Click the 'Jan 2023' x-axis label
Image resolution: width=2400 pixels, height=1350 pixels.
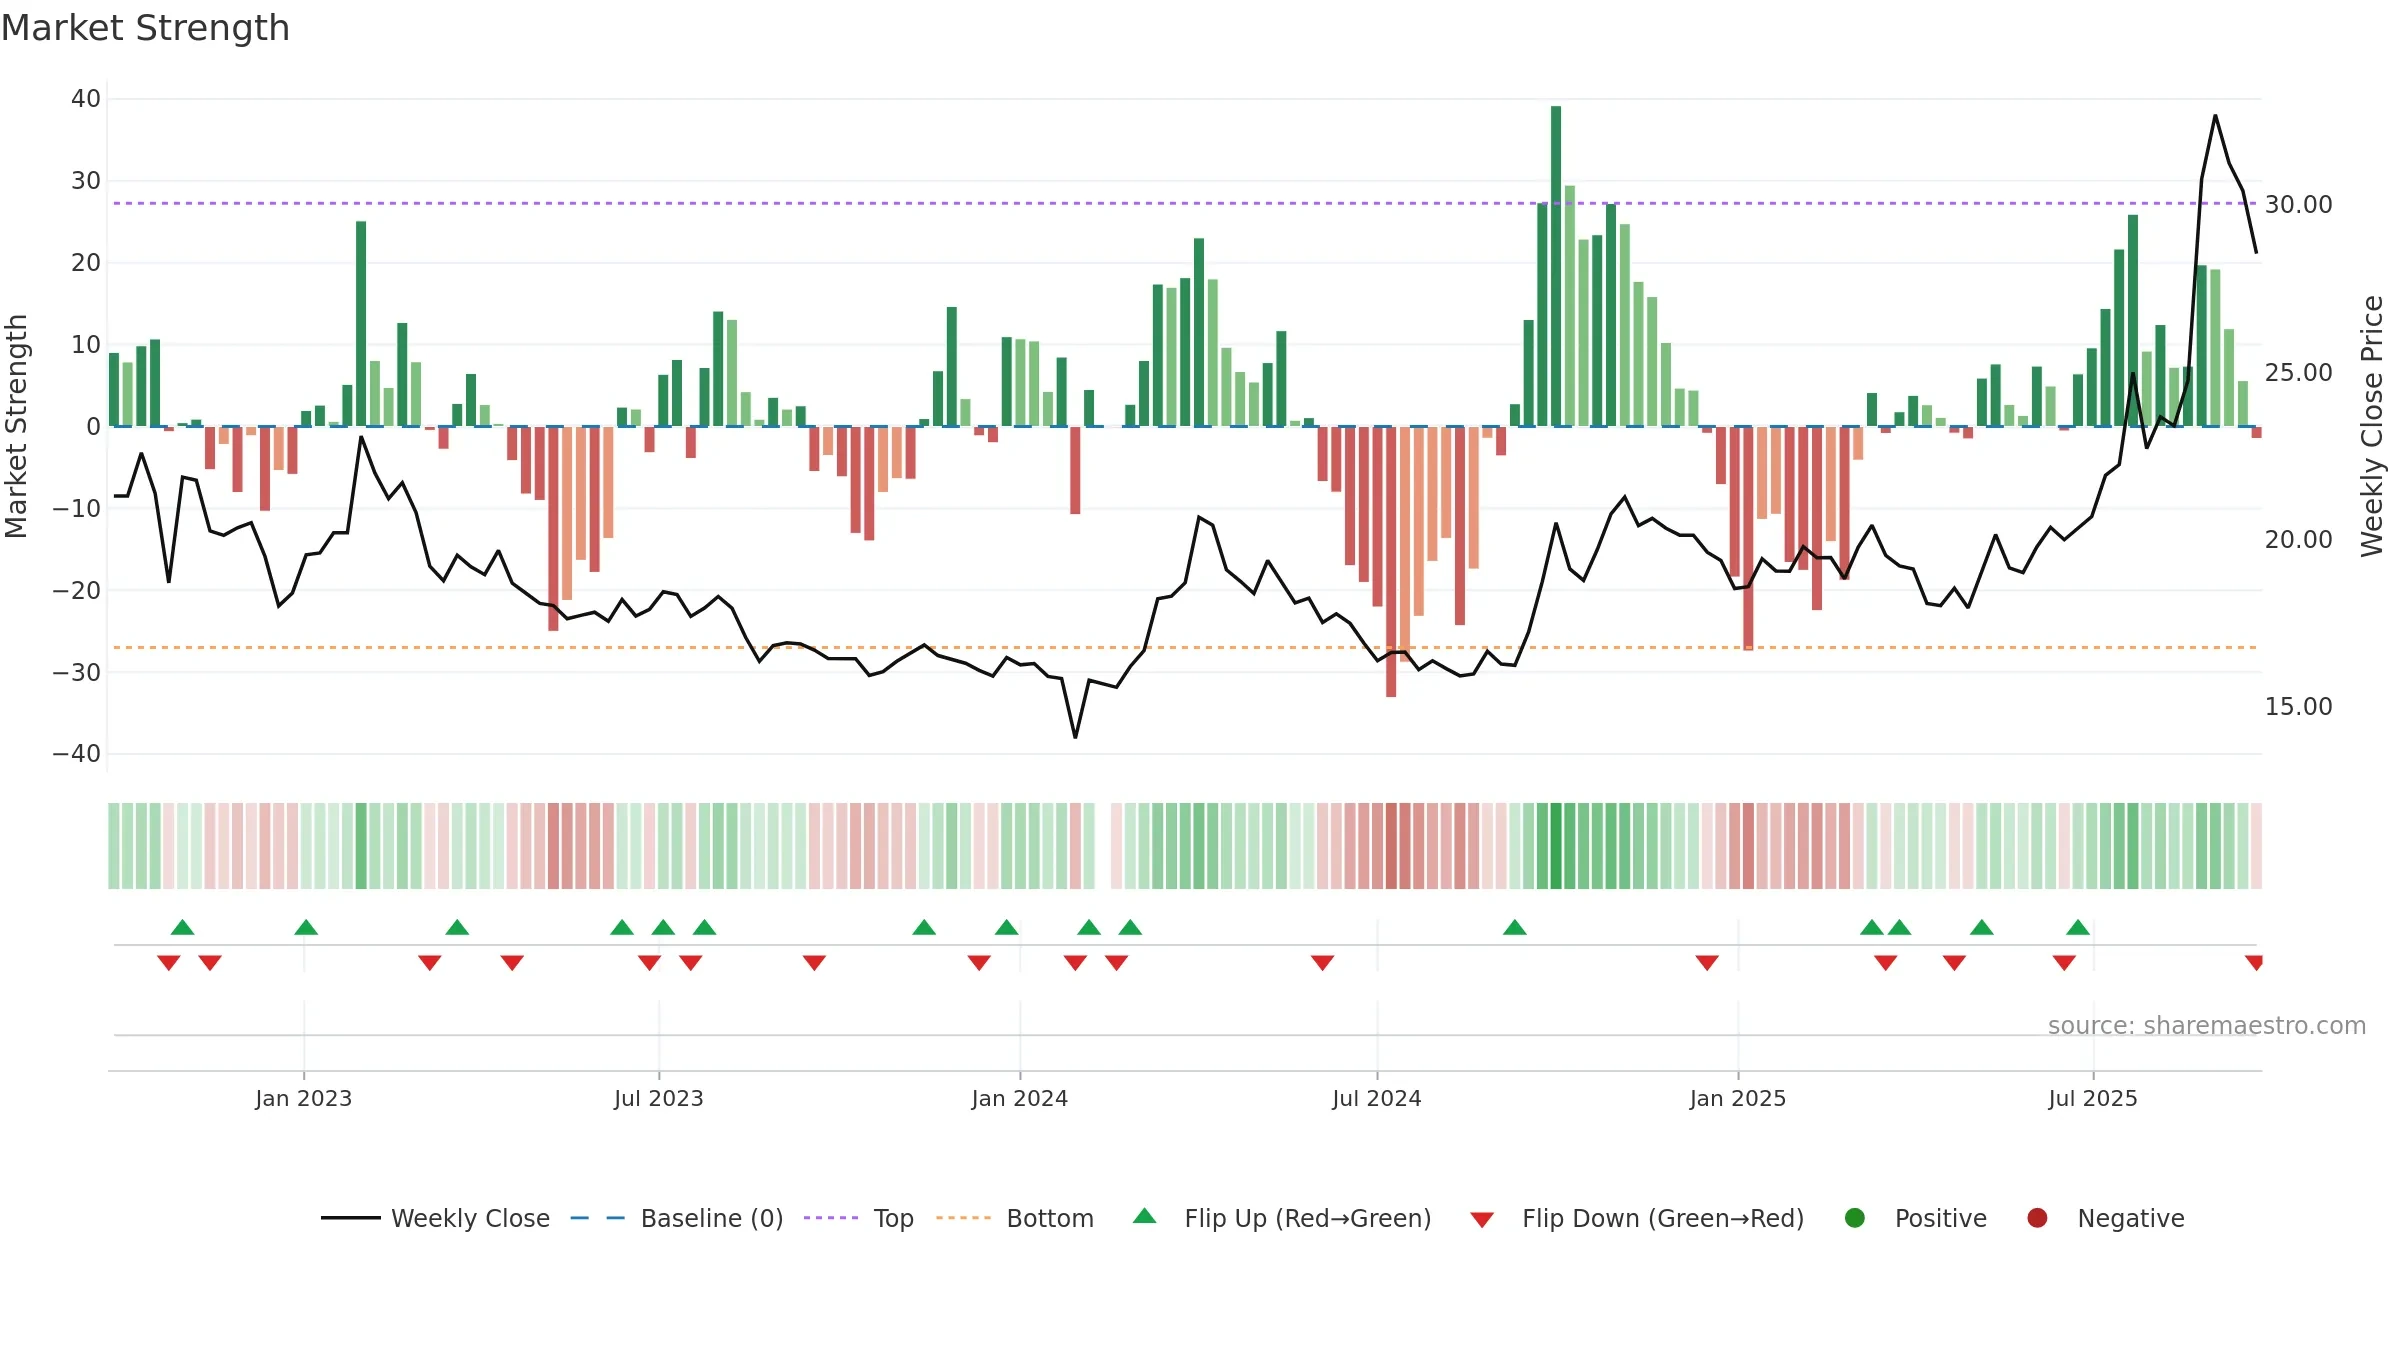point(304,1098)
